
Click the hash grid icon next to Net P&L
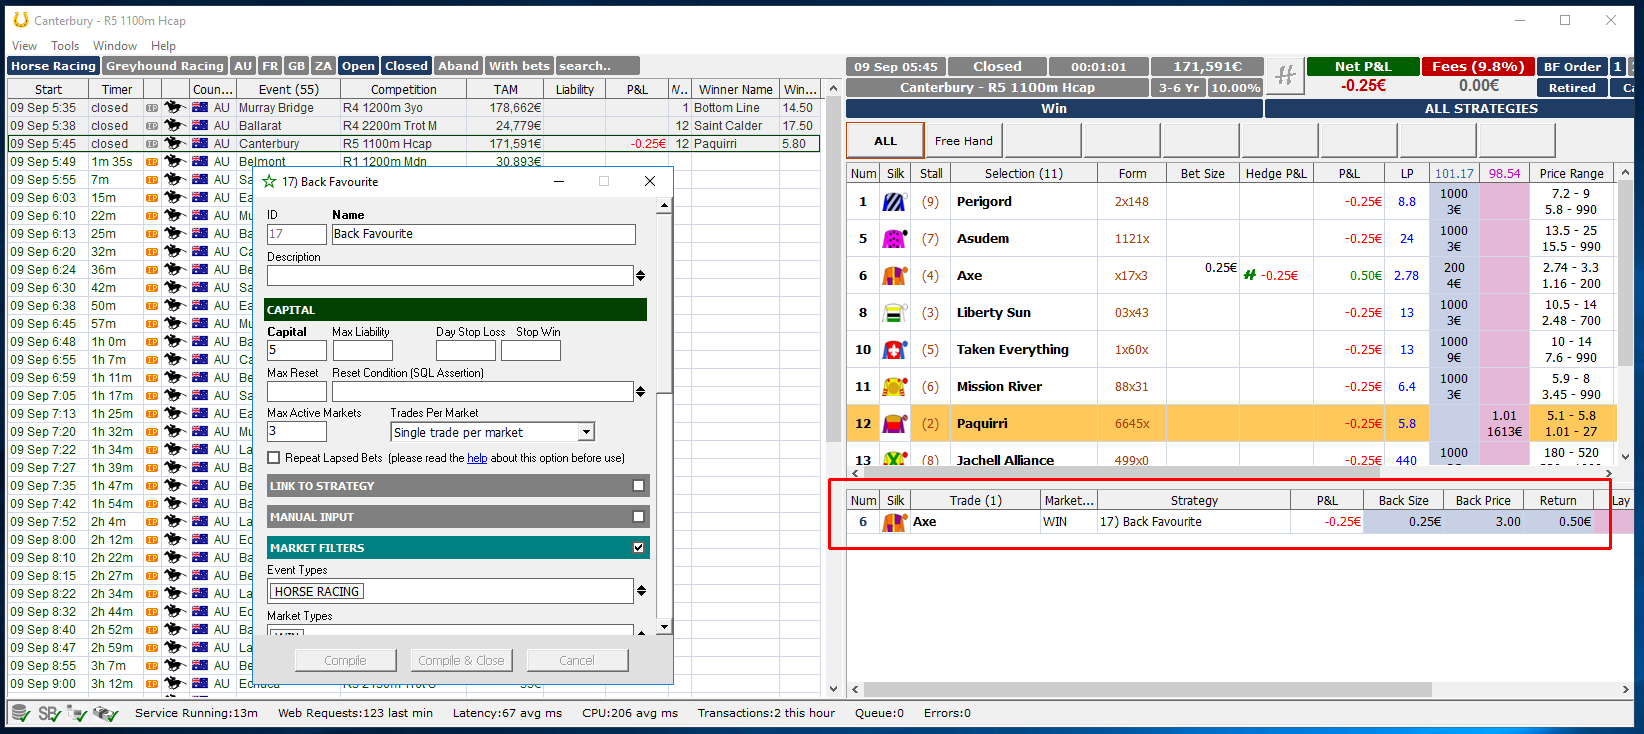[x=1285, y=75]
